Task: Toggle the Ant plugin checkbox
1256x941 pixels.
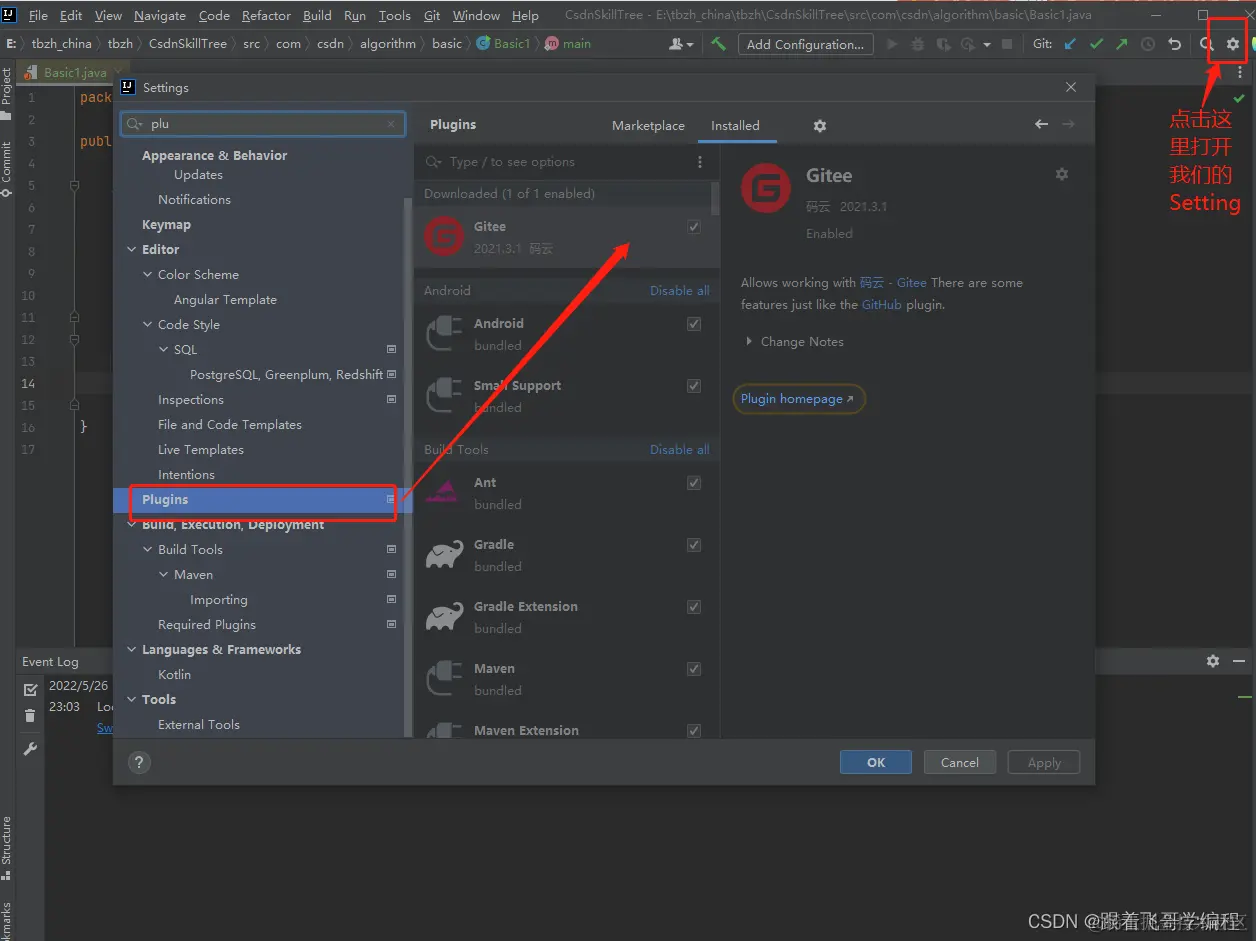Action: click(694, 483)
